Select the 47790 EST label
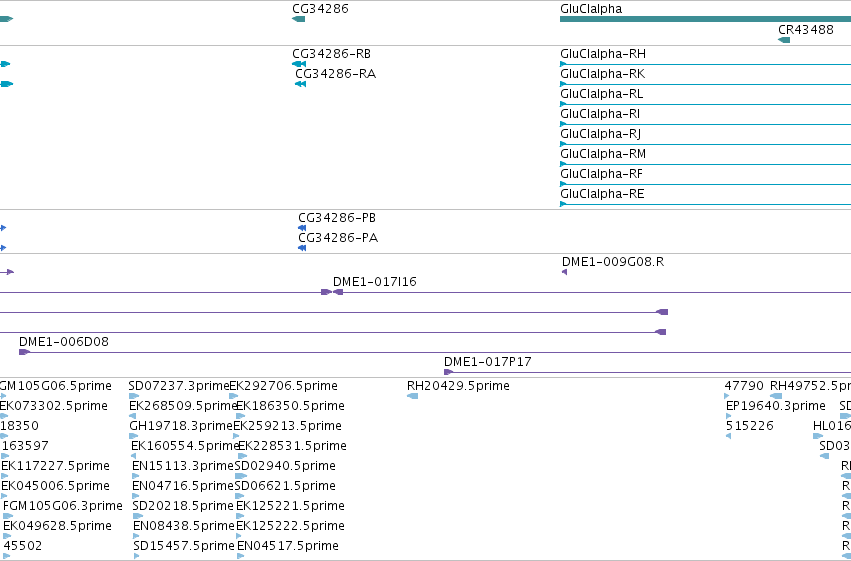The height and width of the screenshot is (561, 851). 744,386
